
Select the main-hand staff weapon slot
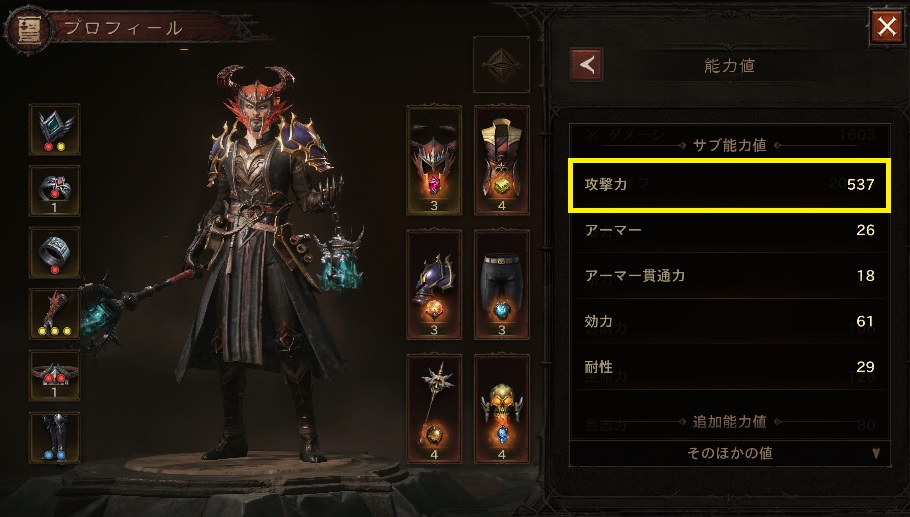(434, 408)
